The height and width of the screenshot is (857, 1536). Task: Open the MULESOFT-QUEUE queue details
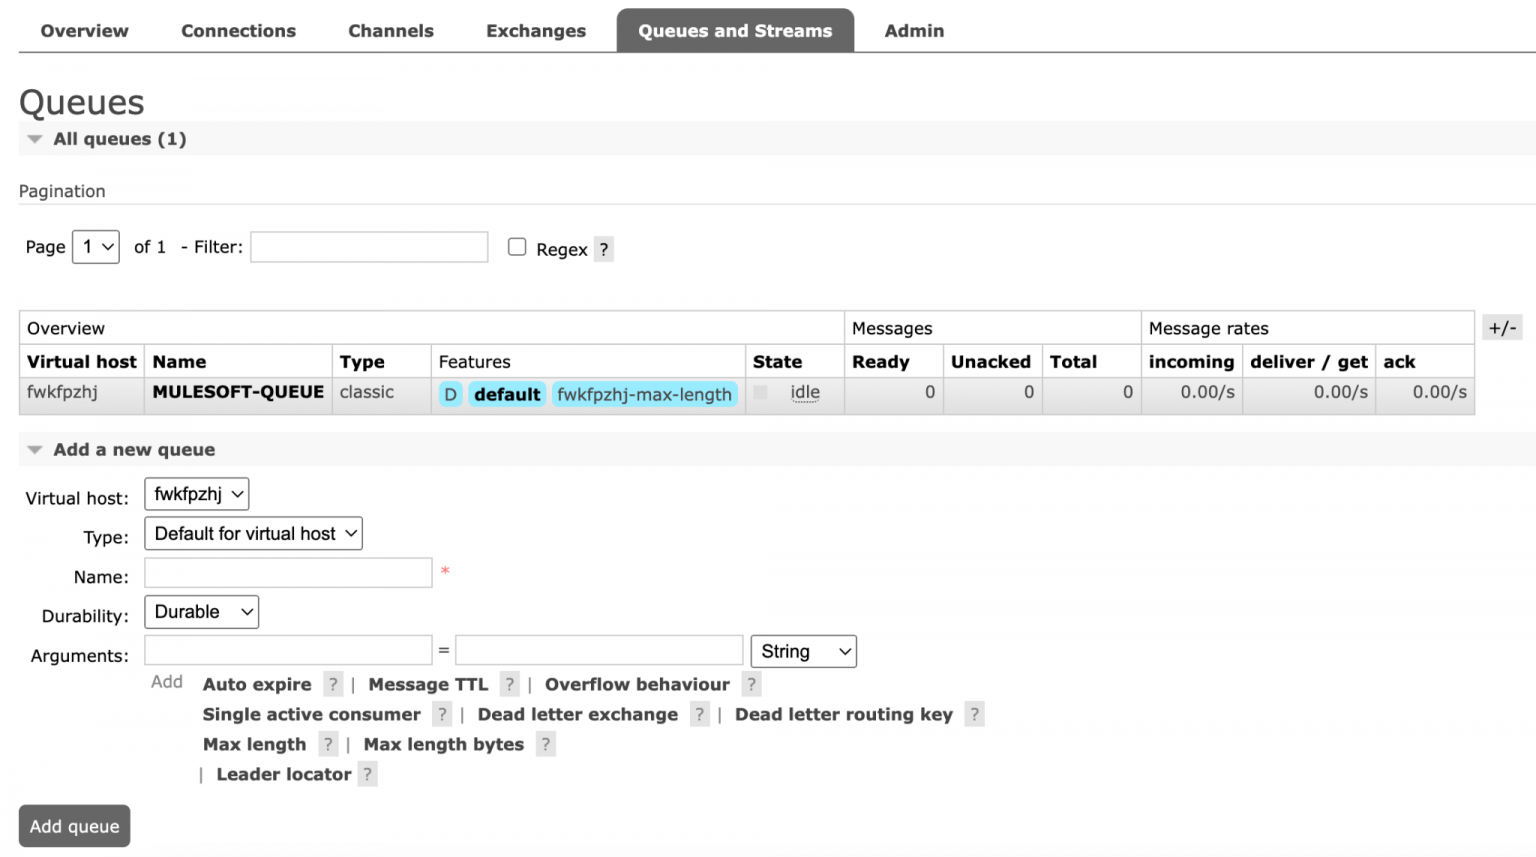(x=237, y=392)
